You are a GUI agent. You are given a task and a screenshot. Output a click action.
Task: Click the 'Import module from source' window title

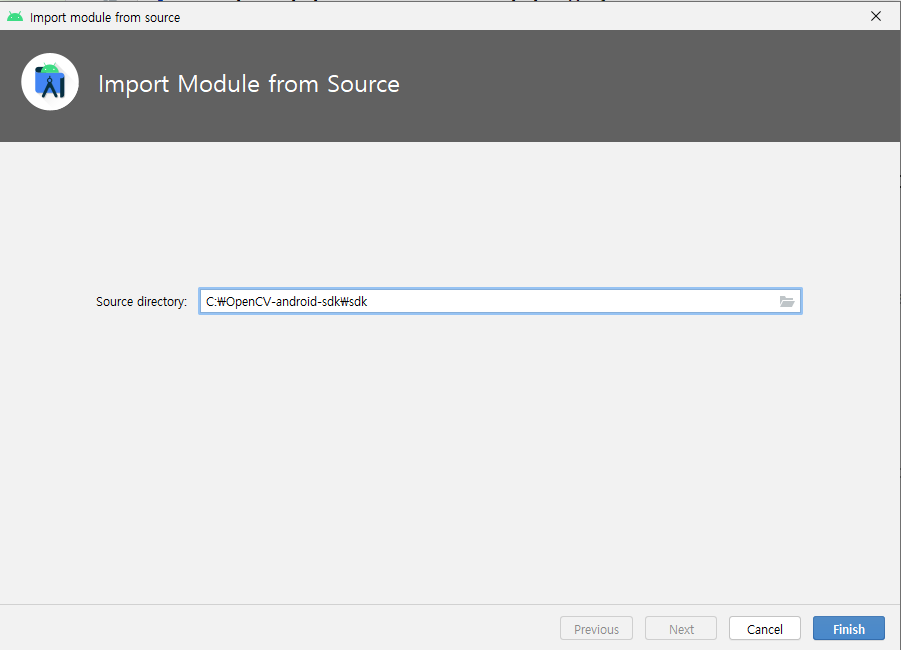point(105,18)
